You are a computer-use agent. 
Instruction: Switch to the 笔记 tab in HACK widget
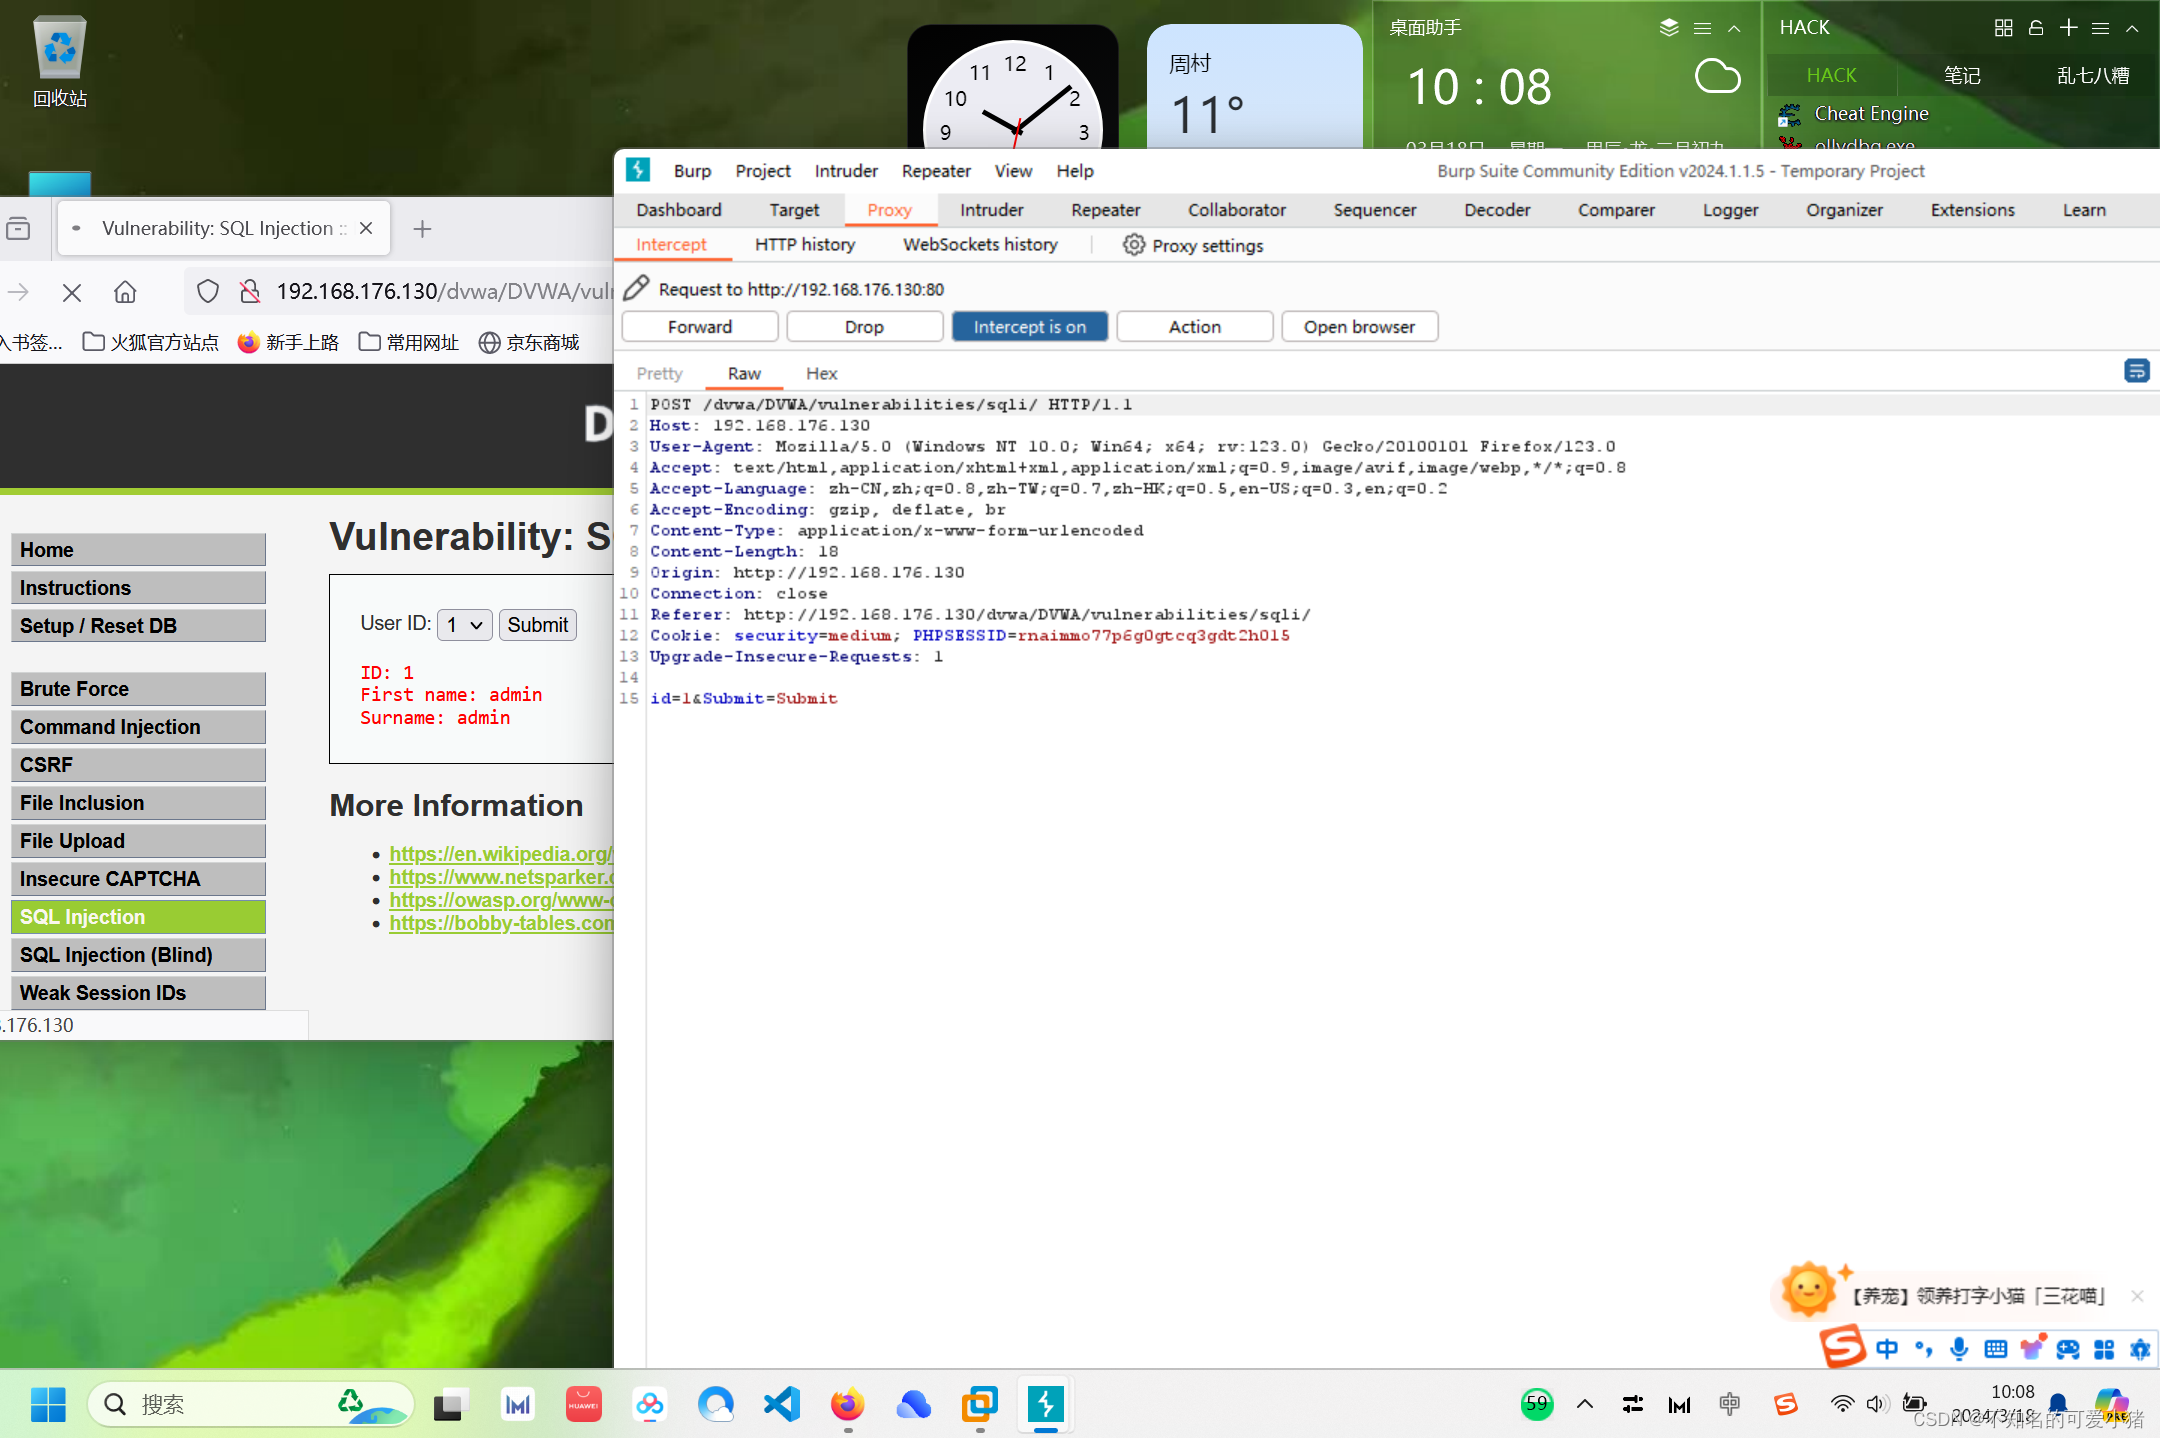pos(1962,76)
